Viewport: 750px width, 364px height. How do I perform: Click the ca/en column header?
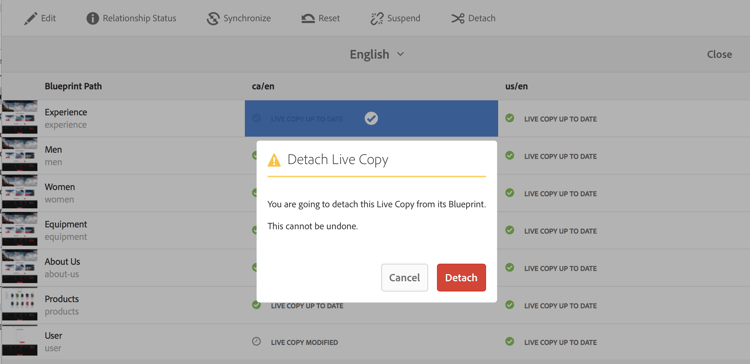[263, 86]
